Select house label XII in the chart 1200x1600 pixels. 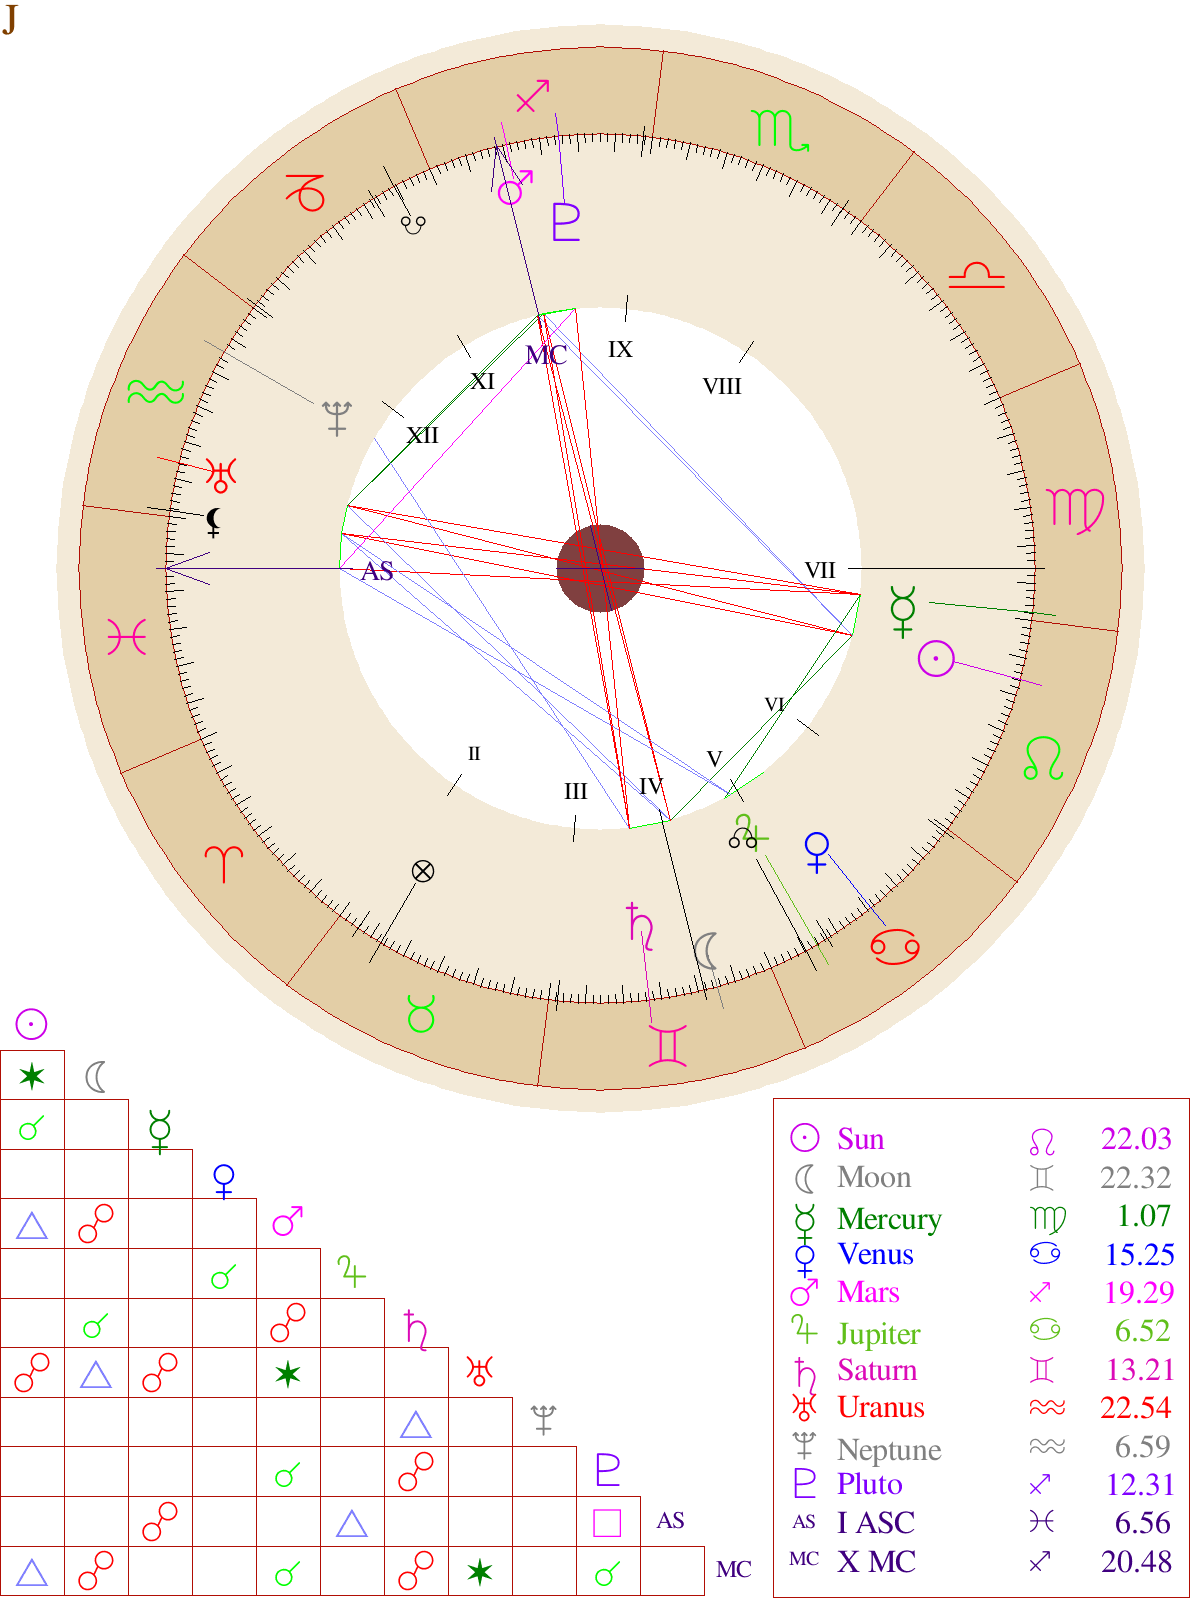coord(422,435)
